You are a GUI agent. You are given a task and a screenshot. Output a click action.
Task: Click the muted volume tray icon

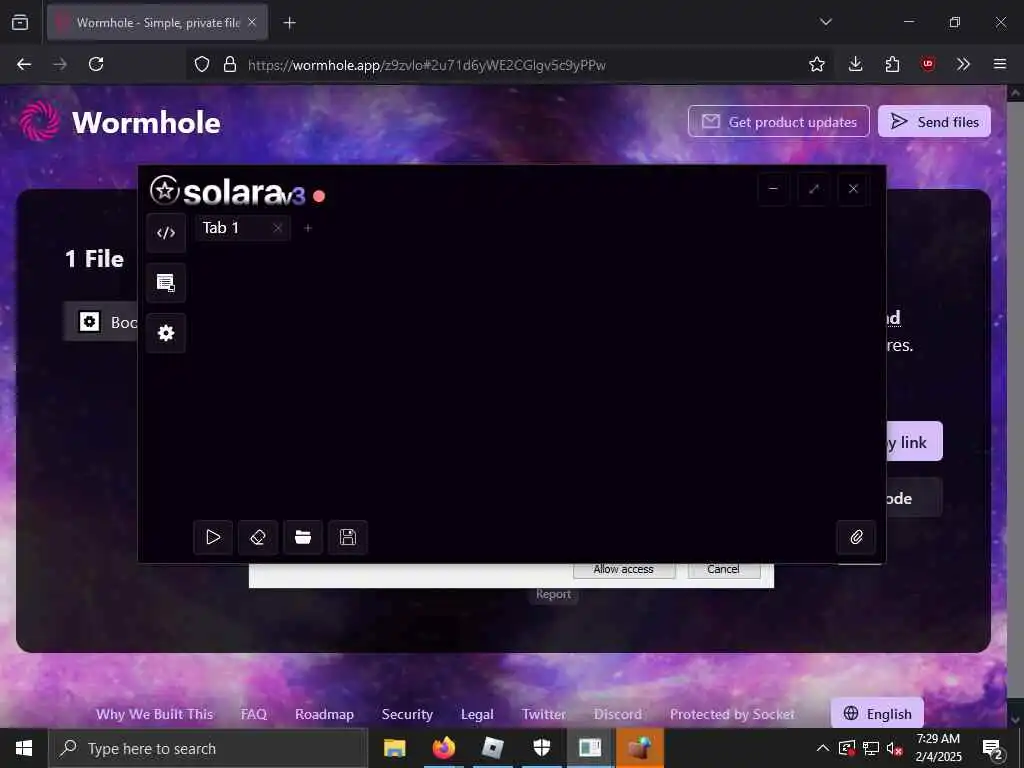click(x=894, y=748)
